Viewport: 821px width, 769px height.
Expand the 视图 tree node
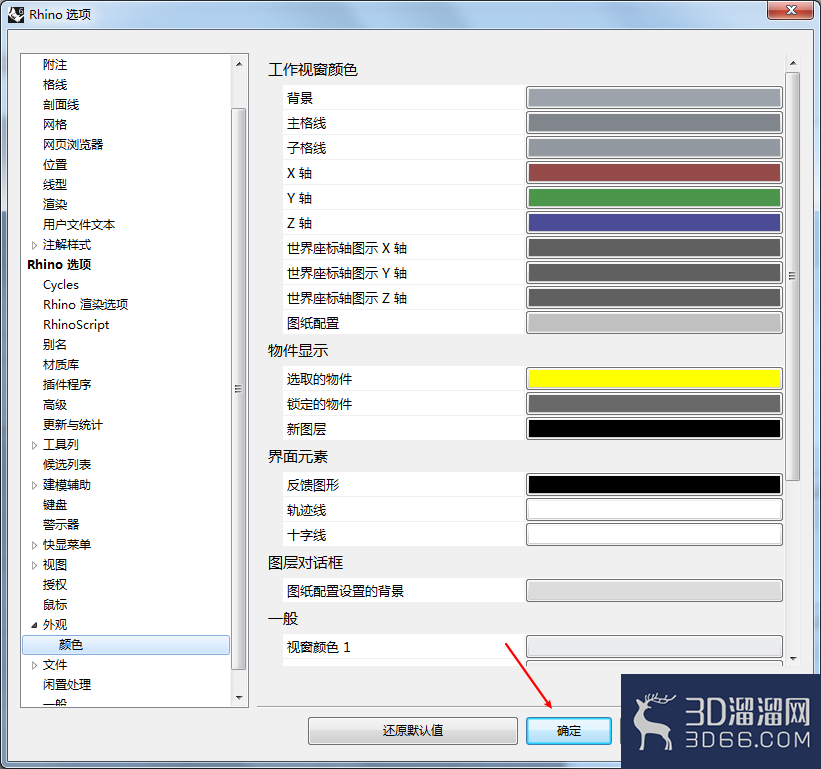pos(34,565)
